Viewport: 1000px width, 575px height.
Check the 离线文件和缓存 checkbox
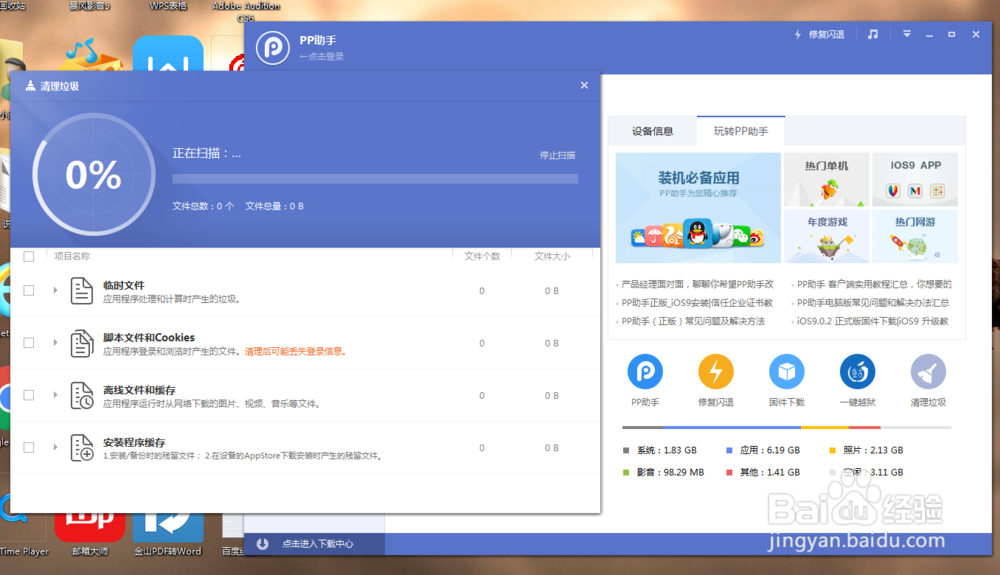tap(29, 395)
